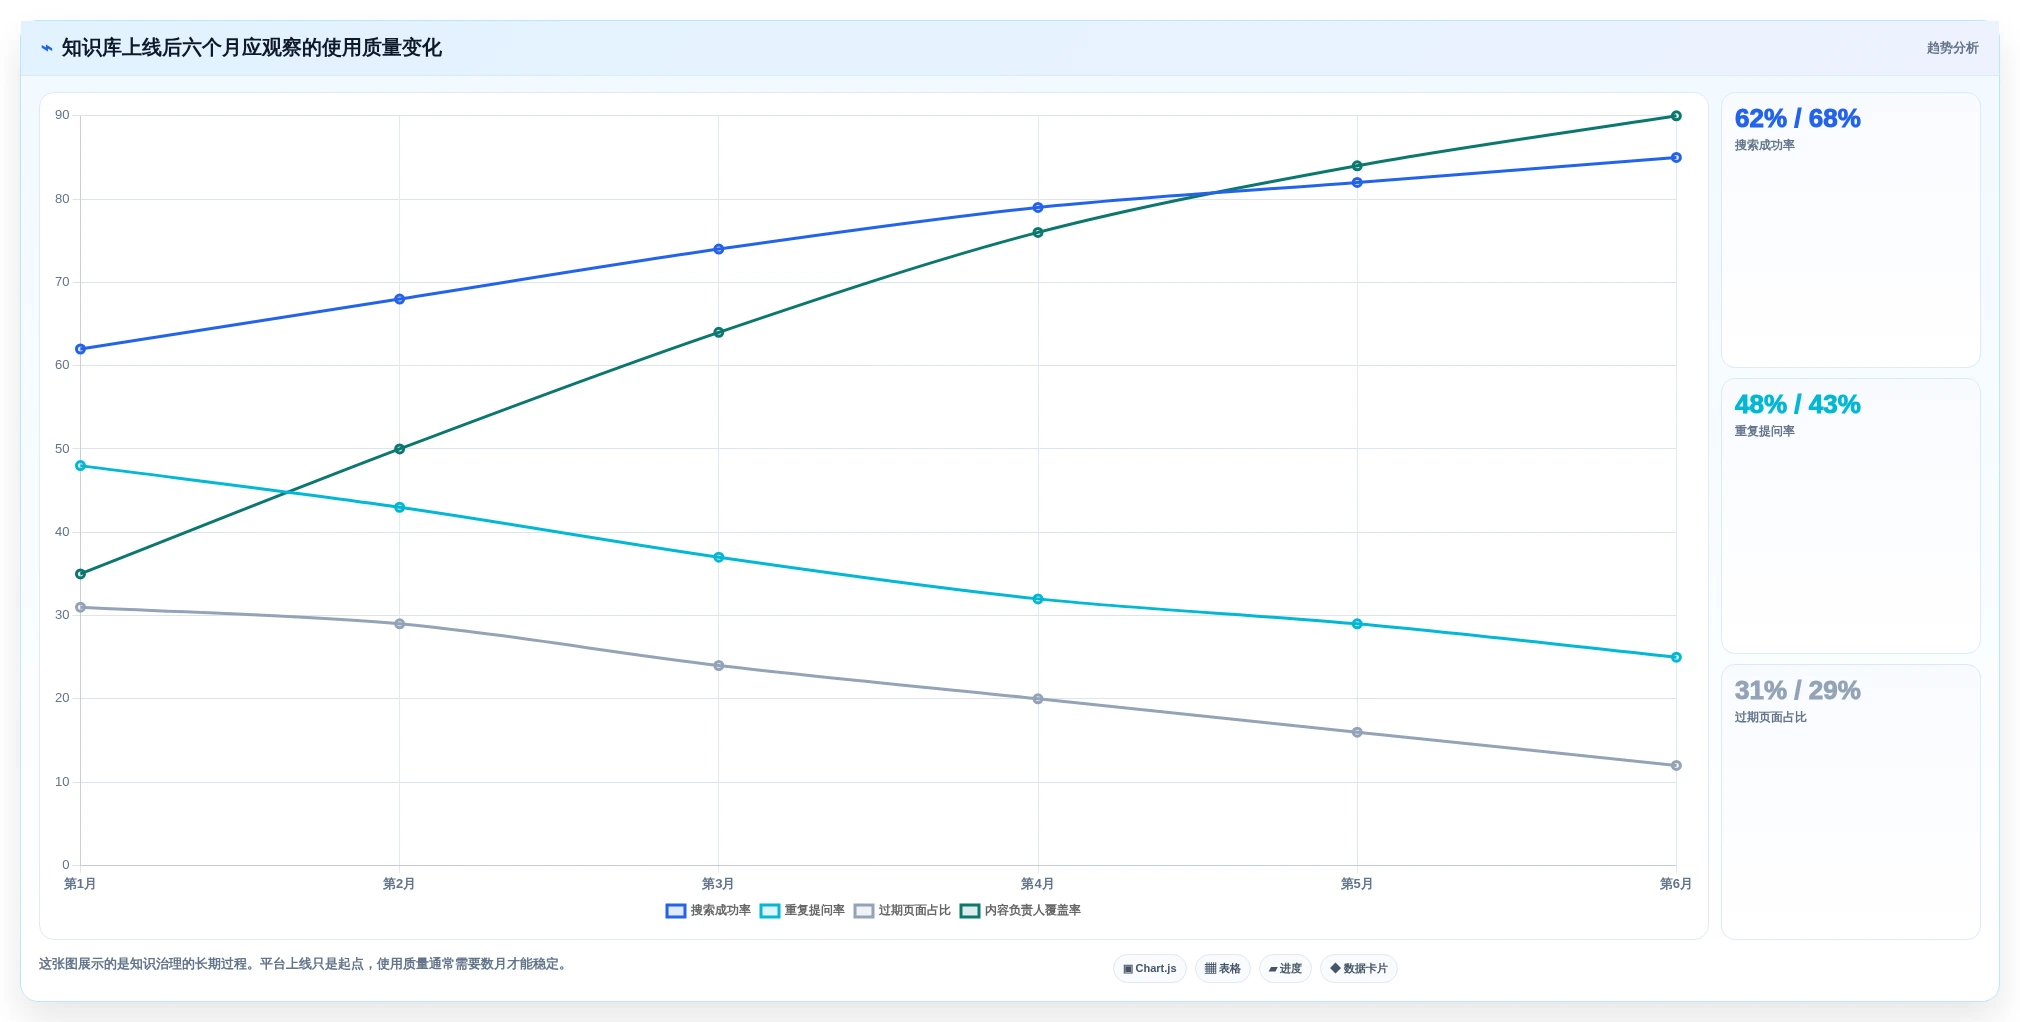Viewport: 2020px width, 1022px height.
Task: Click the 90 y-axis tick label
Action: point(62,116)
